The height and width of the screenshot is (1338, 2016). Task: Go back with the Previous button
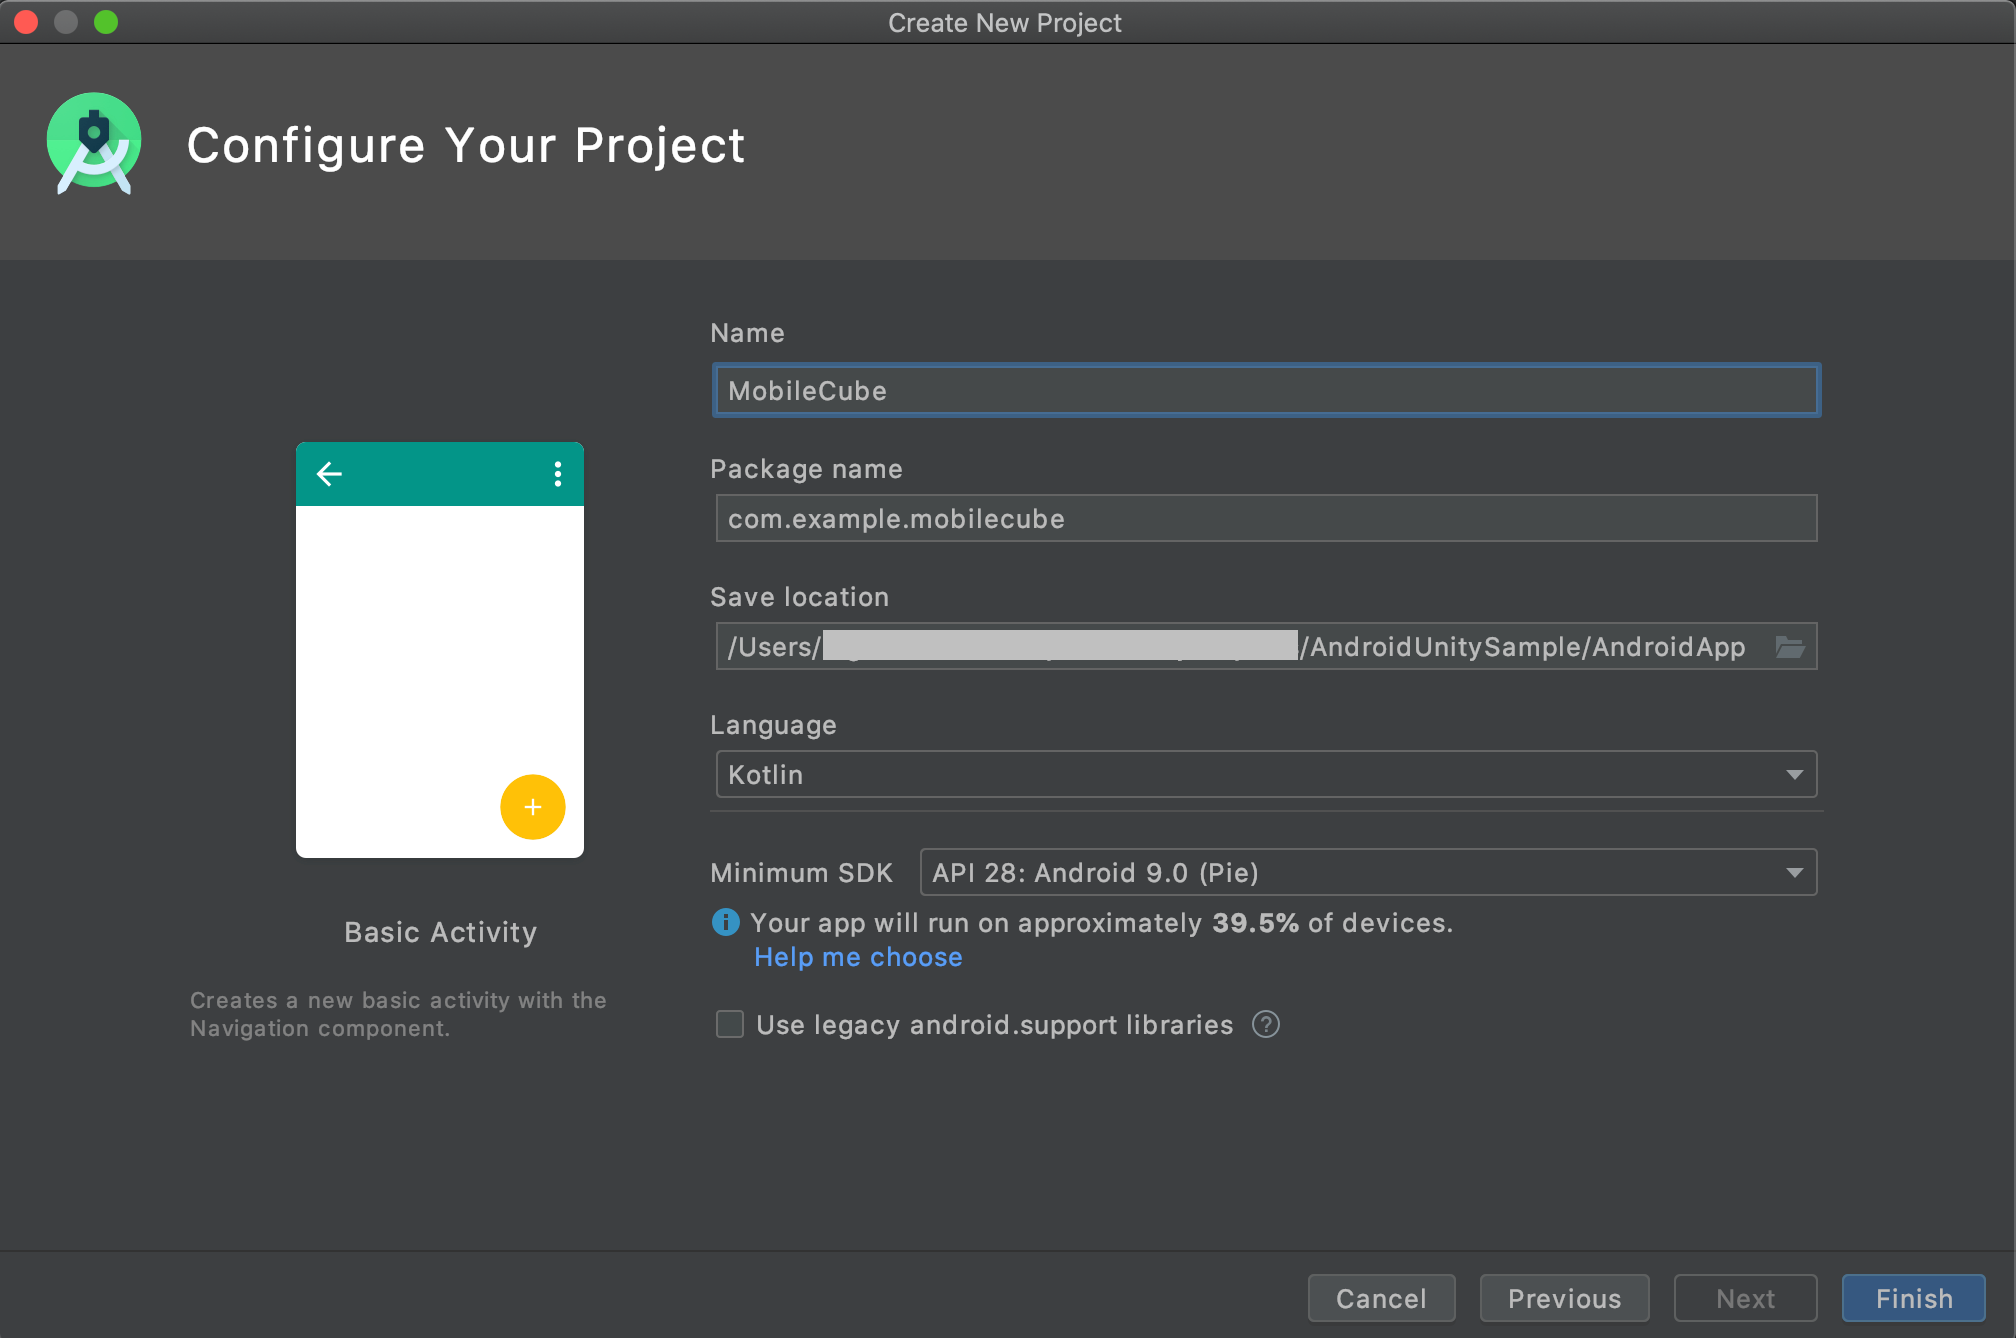[x=1564, y=1298]
